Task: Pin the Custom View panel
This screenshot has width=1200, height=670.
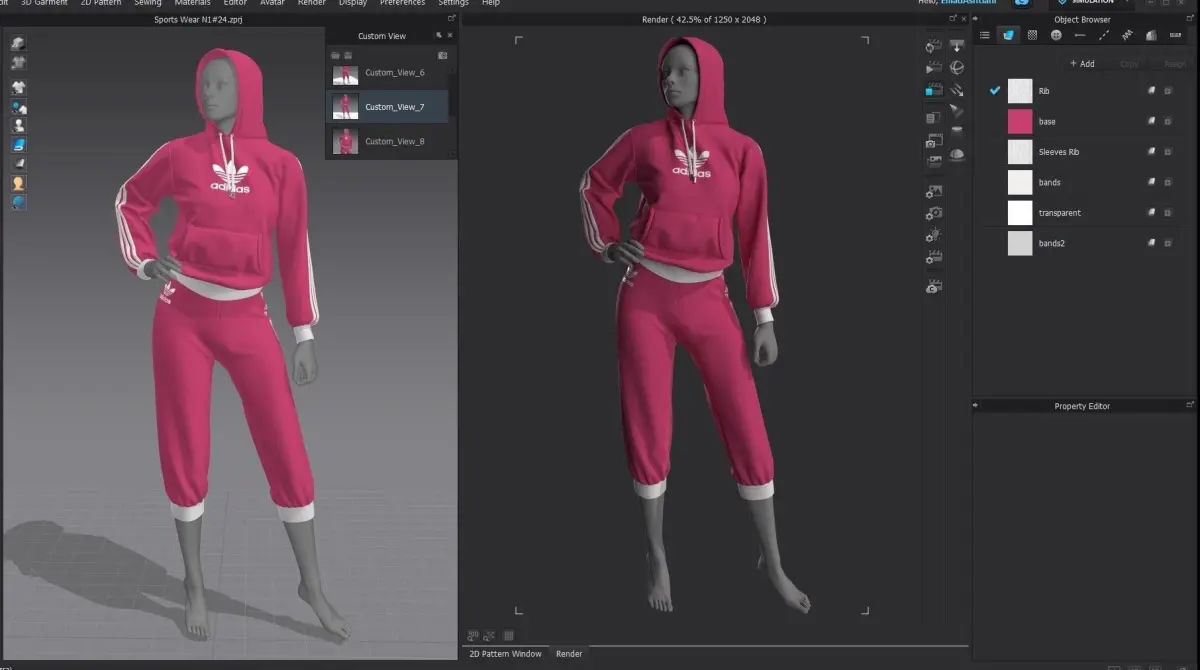Action: pyautogui.click(x=438, y=36)
